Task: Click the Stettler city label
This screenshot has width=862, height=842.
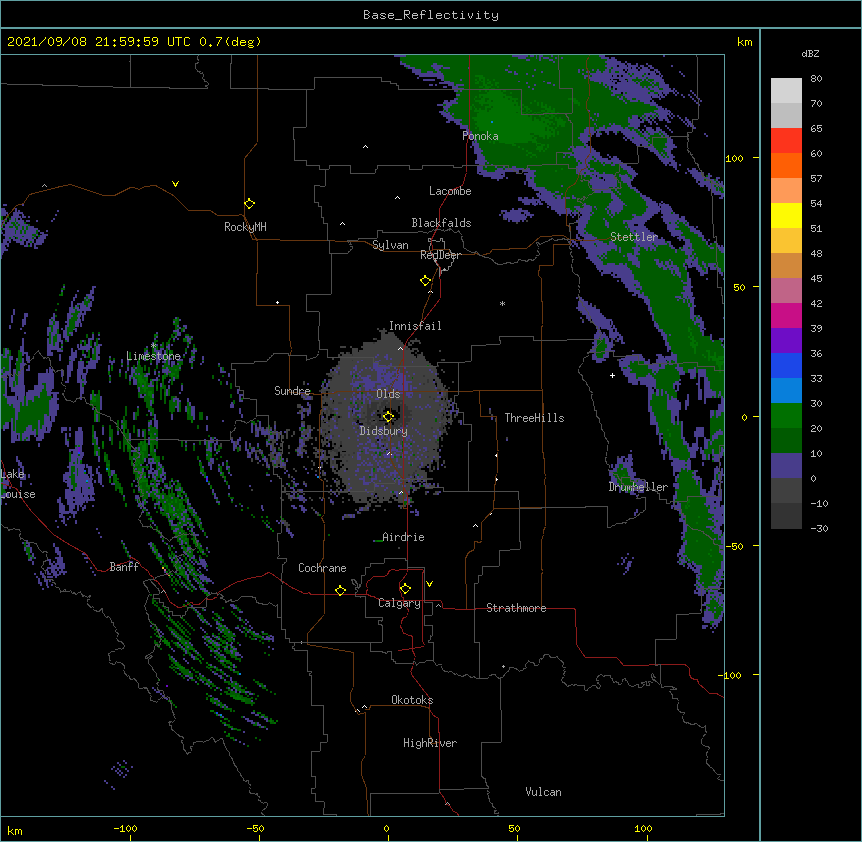Action: [x=634, y=237]
